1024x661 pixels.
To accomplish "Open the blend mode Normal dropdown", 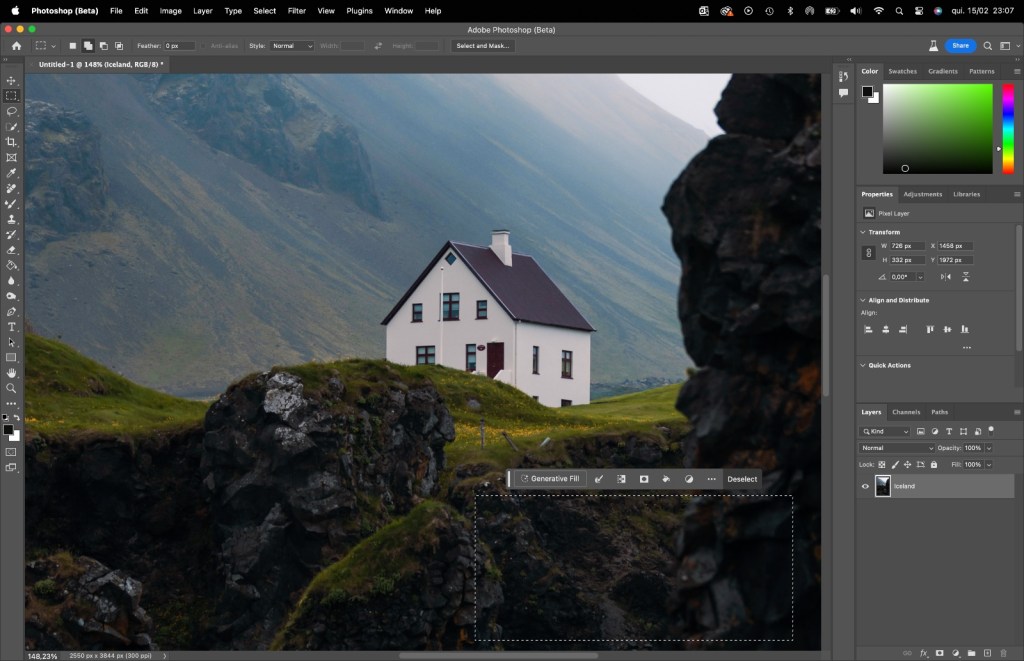I will click(897, 448).
